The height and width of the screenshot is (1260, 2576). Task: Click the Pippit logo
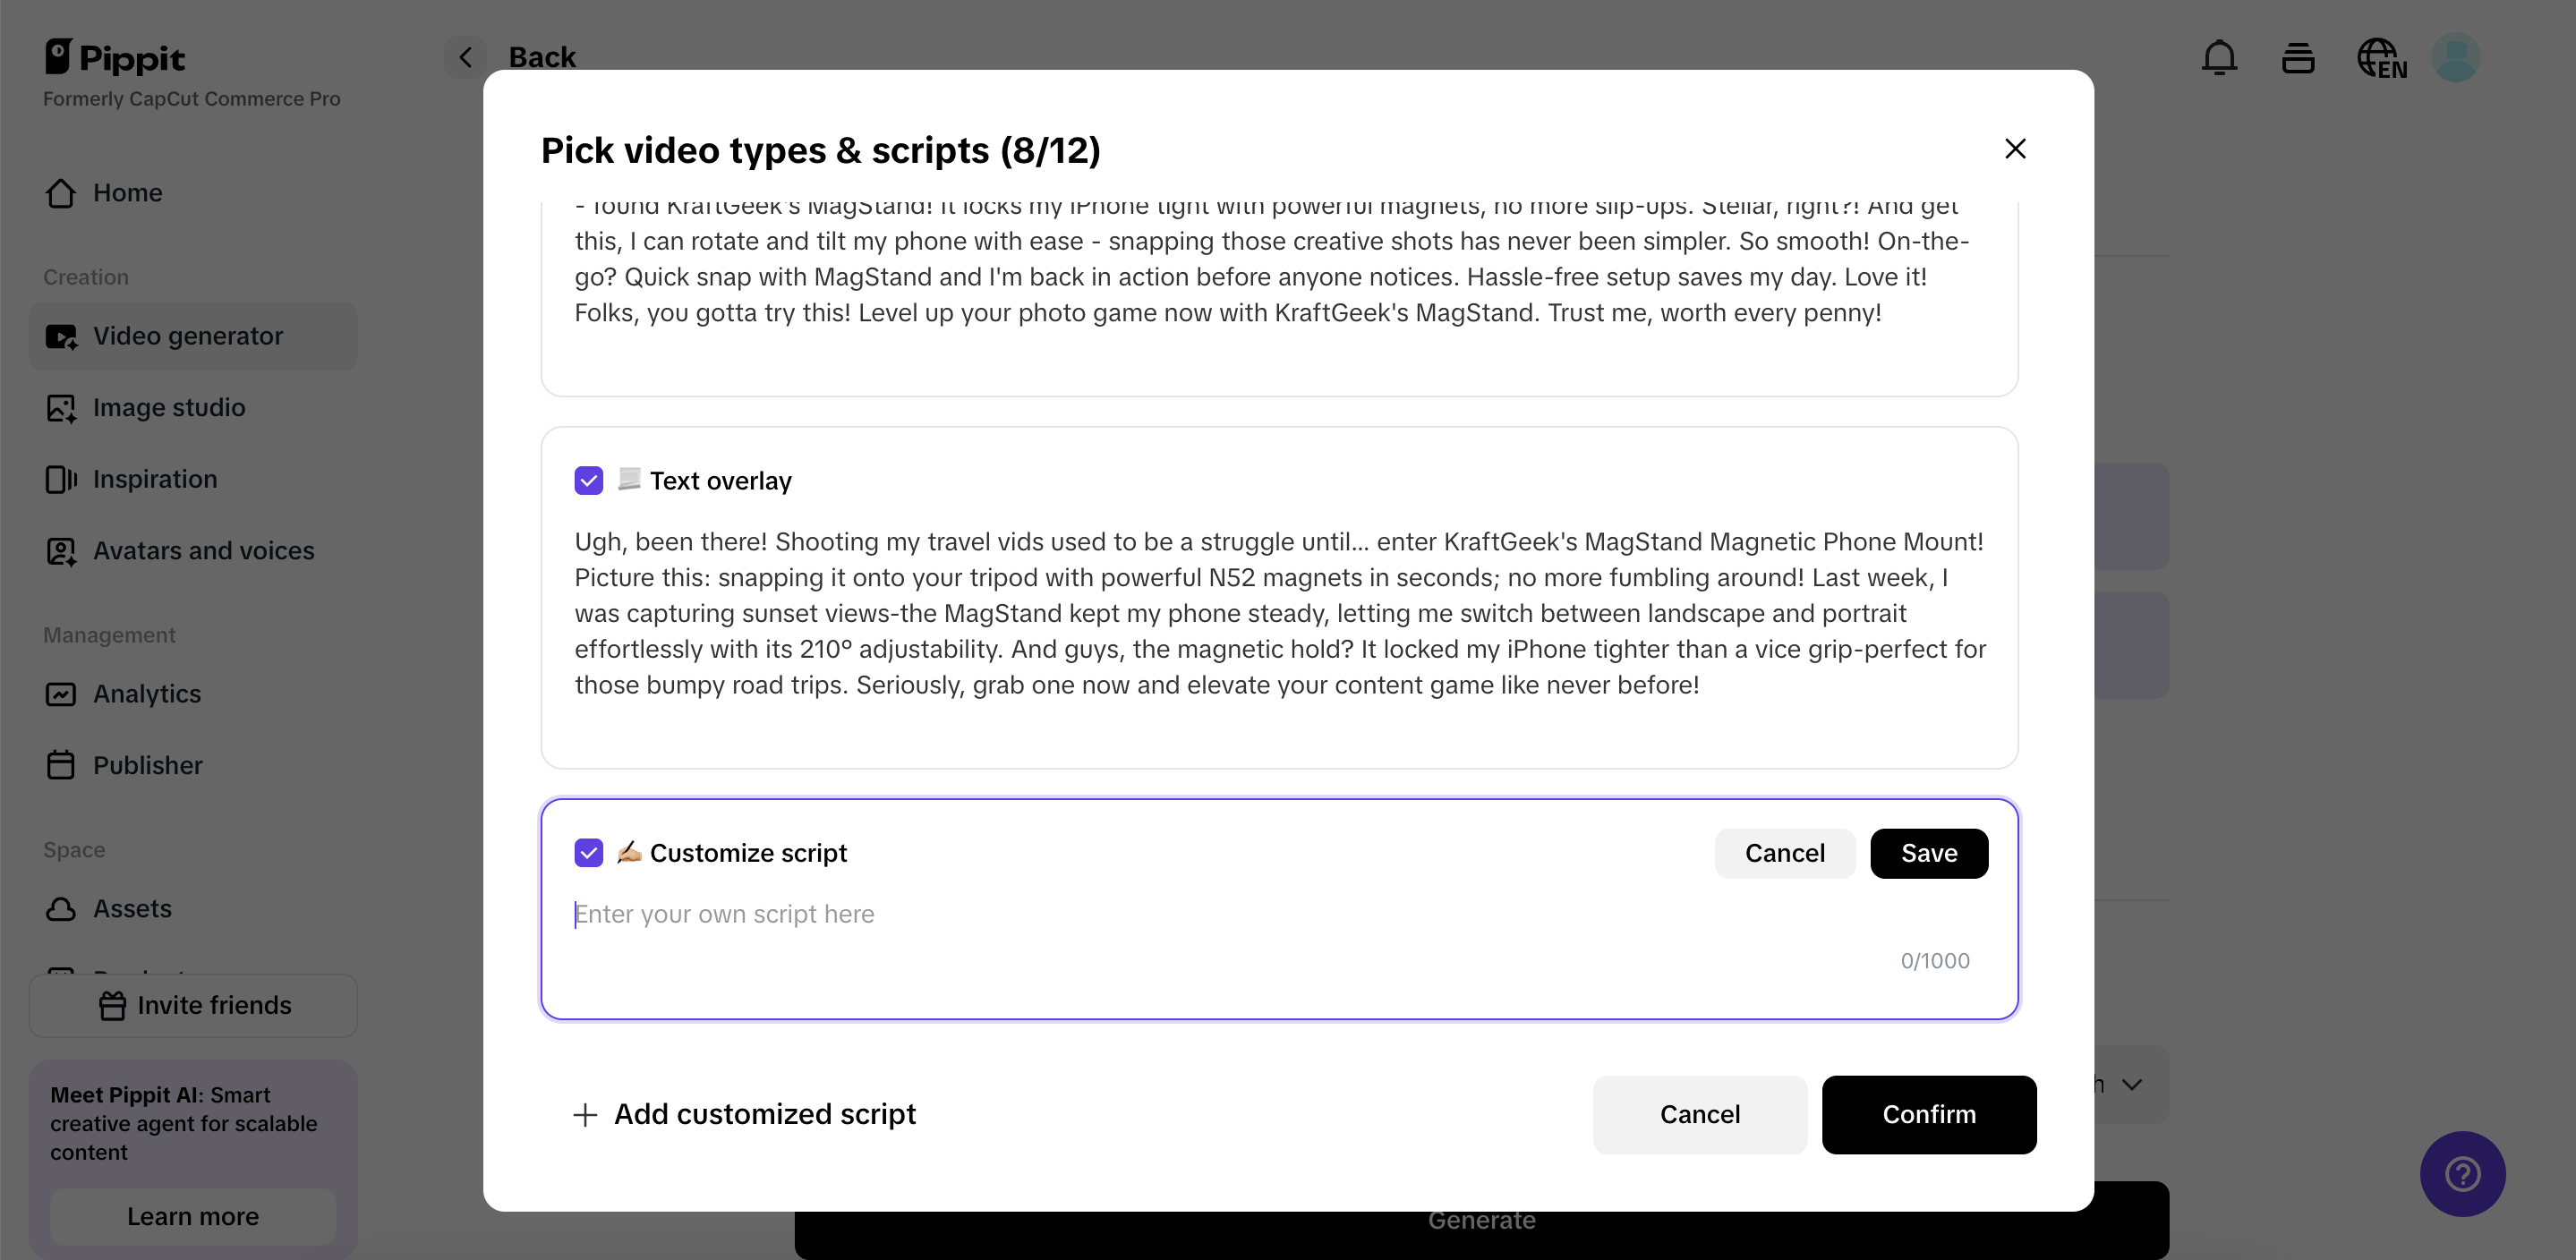(x=115, y=58)
